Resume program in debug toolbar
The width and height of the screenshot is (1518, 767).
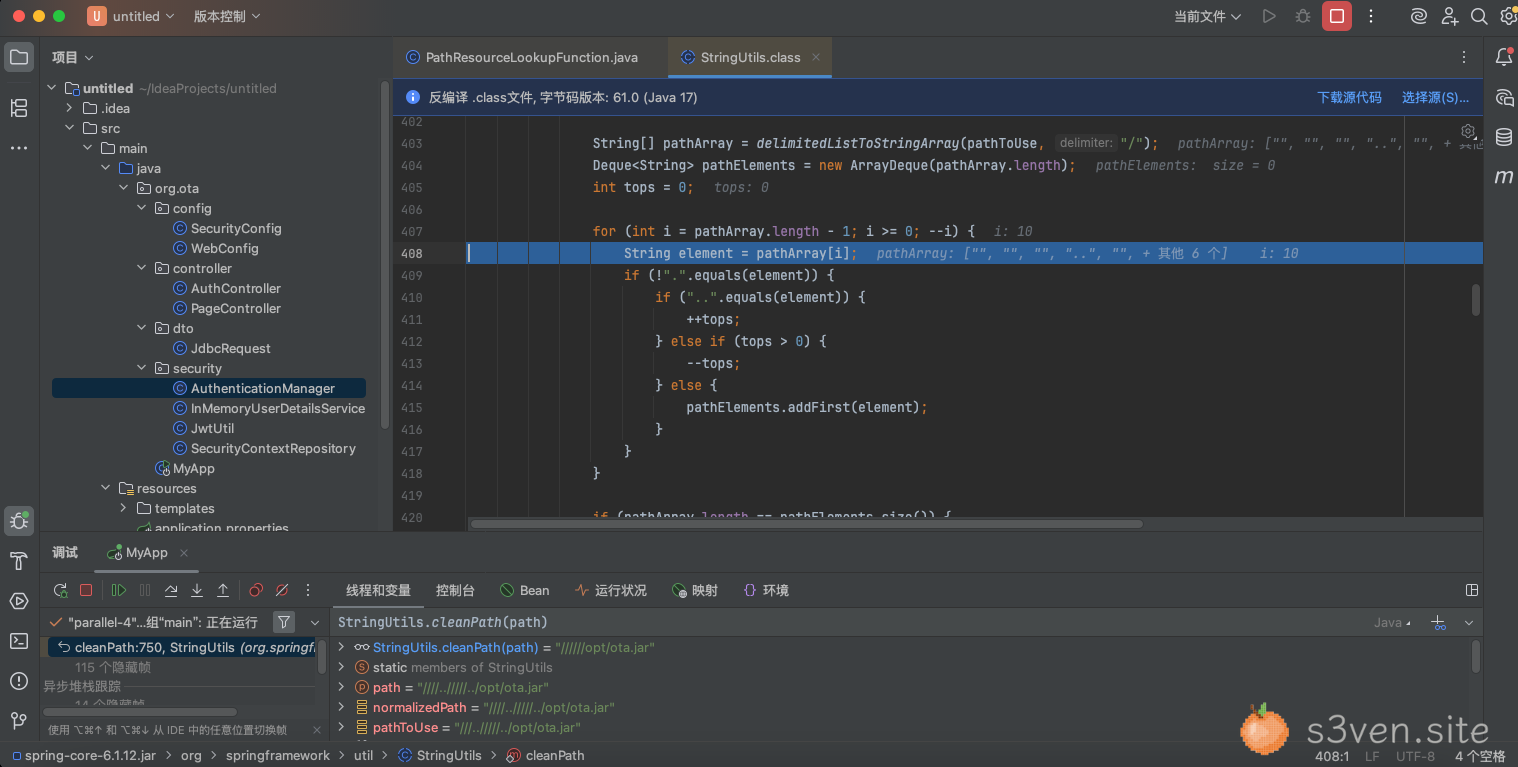click(x=119, y=590)
